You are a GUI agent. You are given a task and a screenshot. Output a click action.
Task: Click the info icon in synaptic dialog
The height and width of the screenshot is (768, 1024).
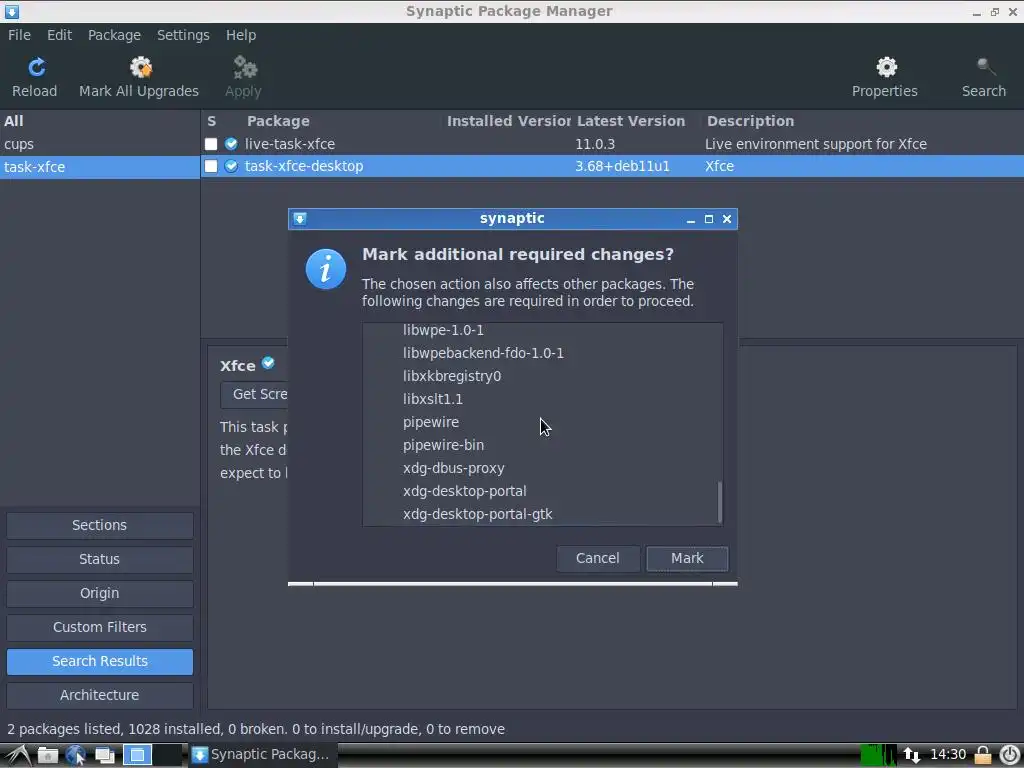[x=325, y=268]
